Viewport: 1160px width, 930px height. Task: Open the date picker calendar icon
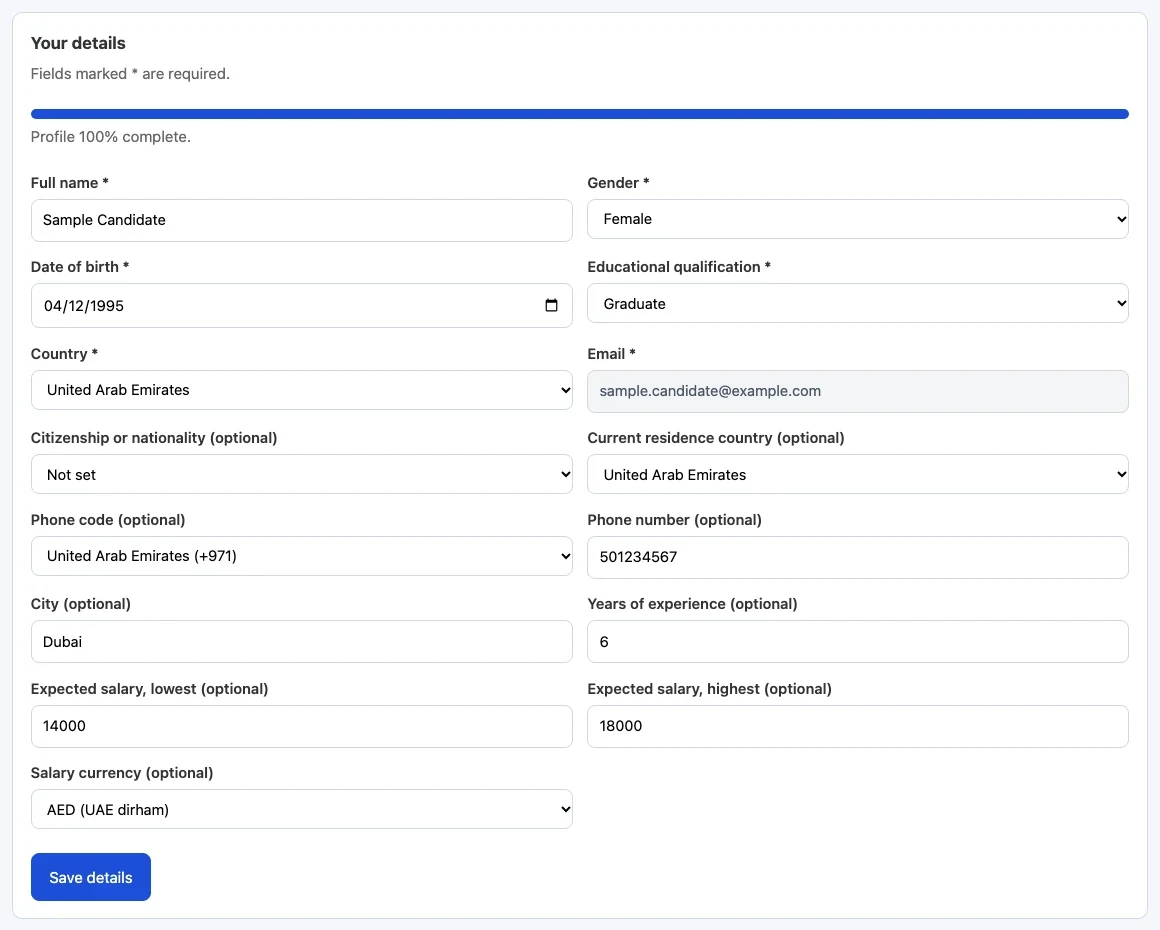coord(551,306)
